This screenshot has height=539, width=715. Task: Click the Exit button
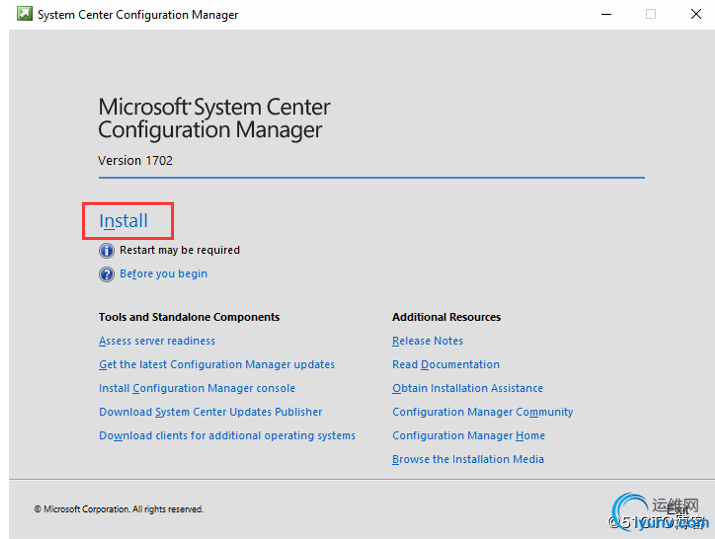(676, 509)
